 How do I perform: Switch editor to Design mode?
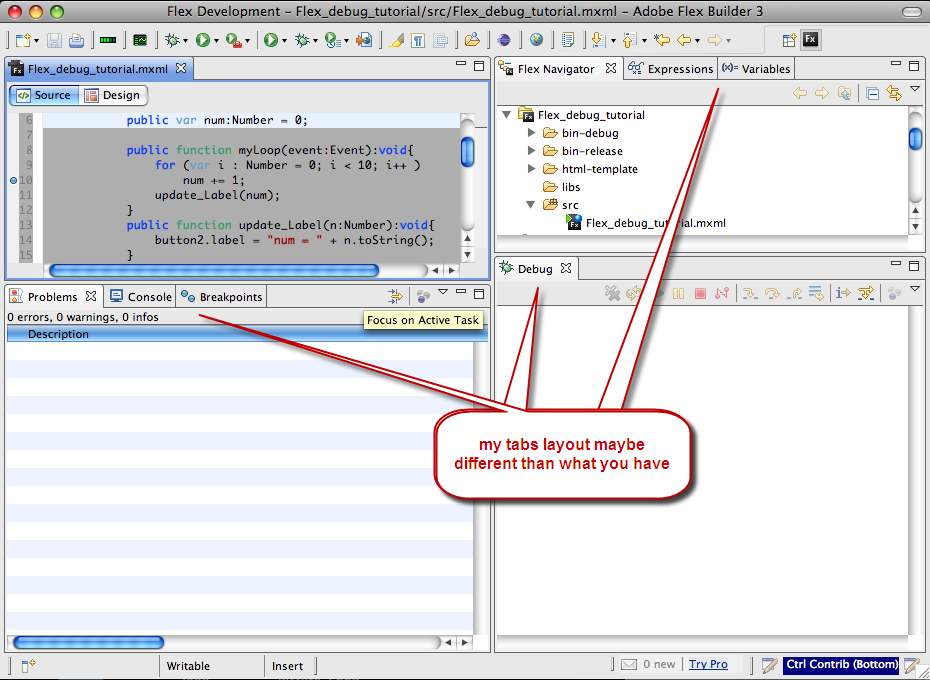112,95
